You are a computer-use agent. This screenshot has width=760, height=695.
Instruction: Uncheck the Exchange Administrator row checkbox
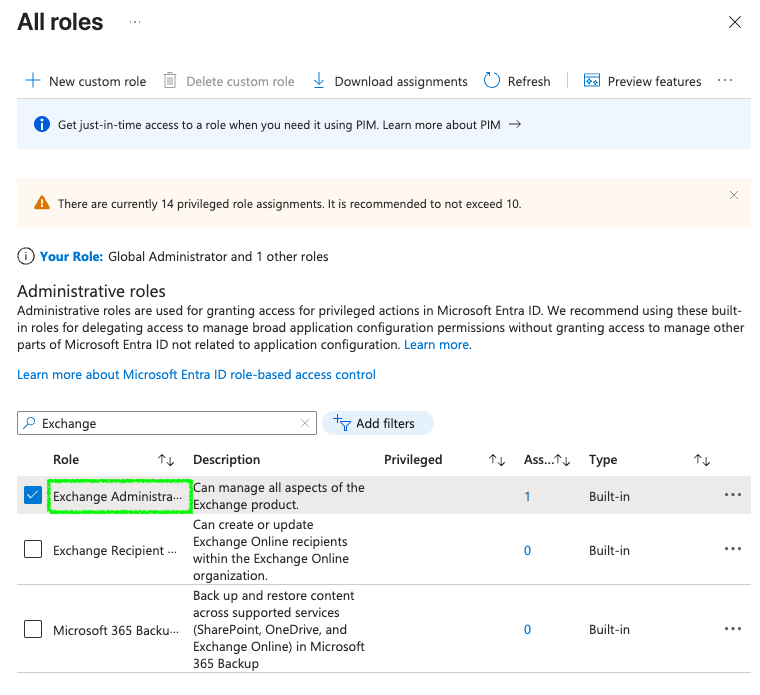click(x=33, y=495)
